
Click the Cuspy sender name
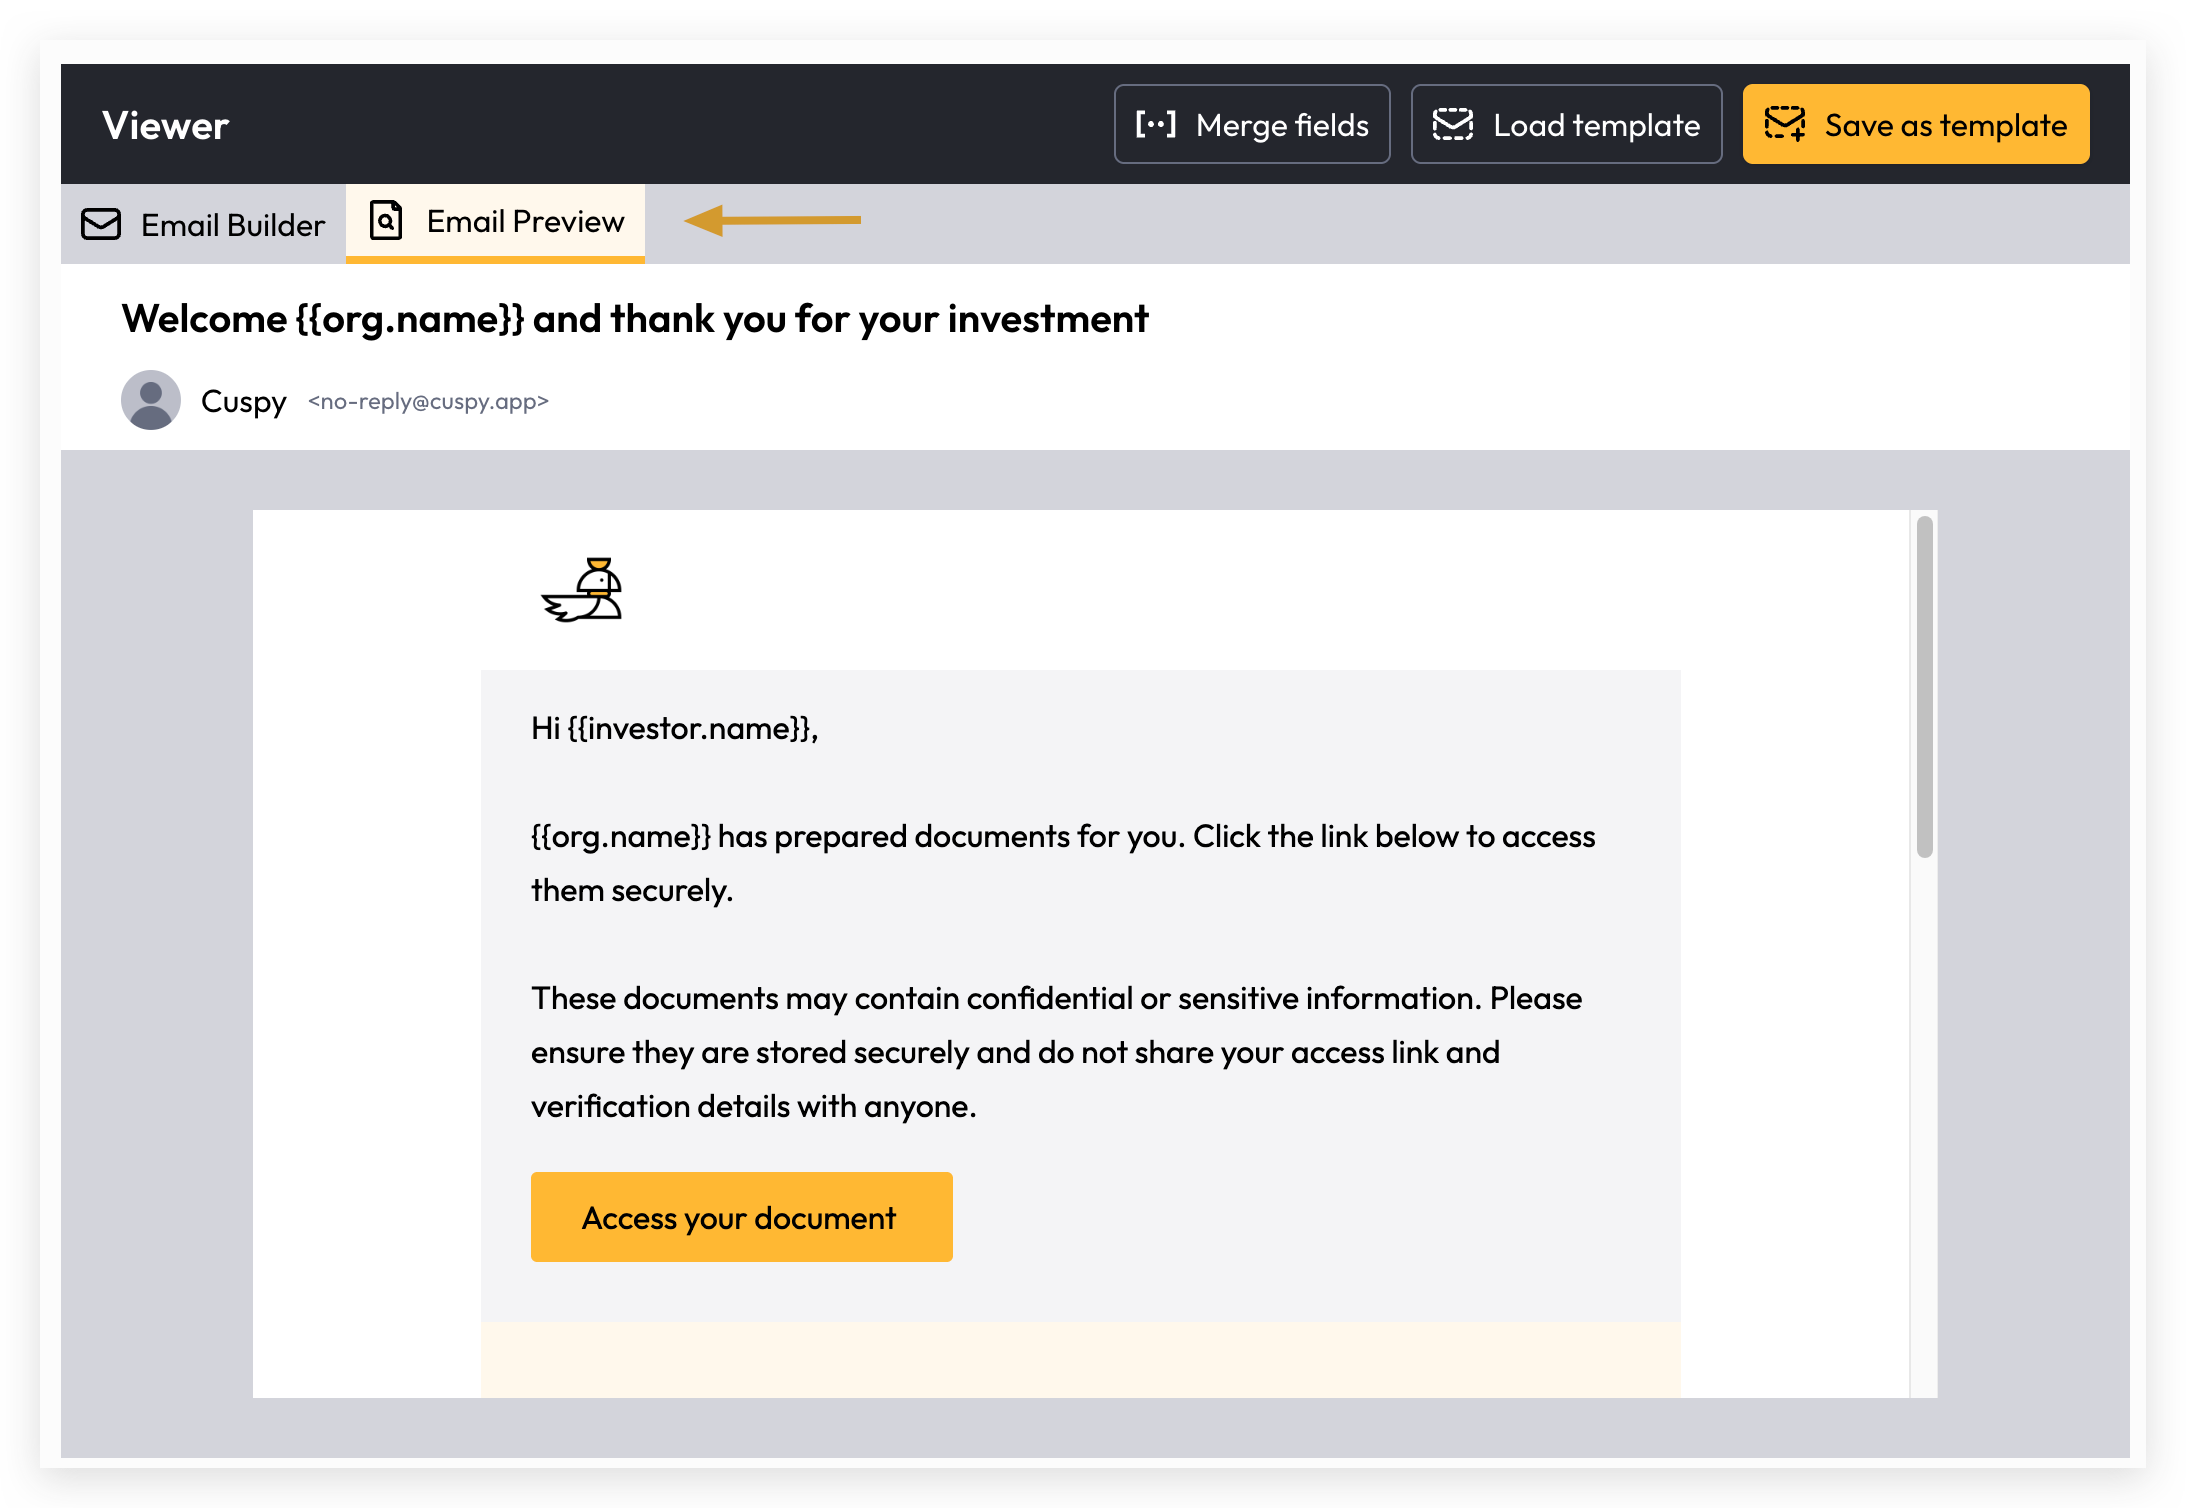[243, 401]
